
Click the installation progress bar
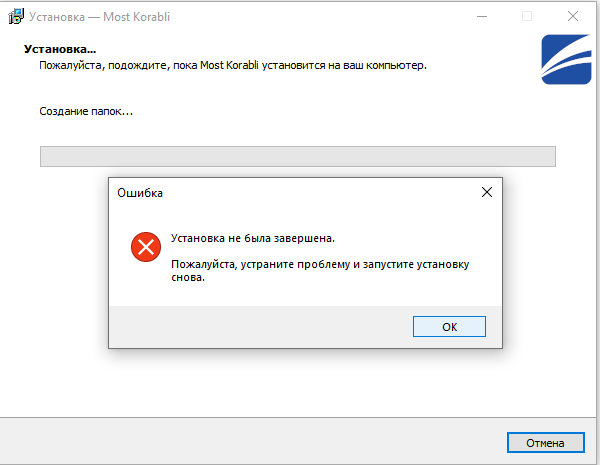[x=297, y=156]
